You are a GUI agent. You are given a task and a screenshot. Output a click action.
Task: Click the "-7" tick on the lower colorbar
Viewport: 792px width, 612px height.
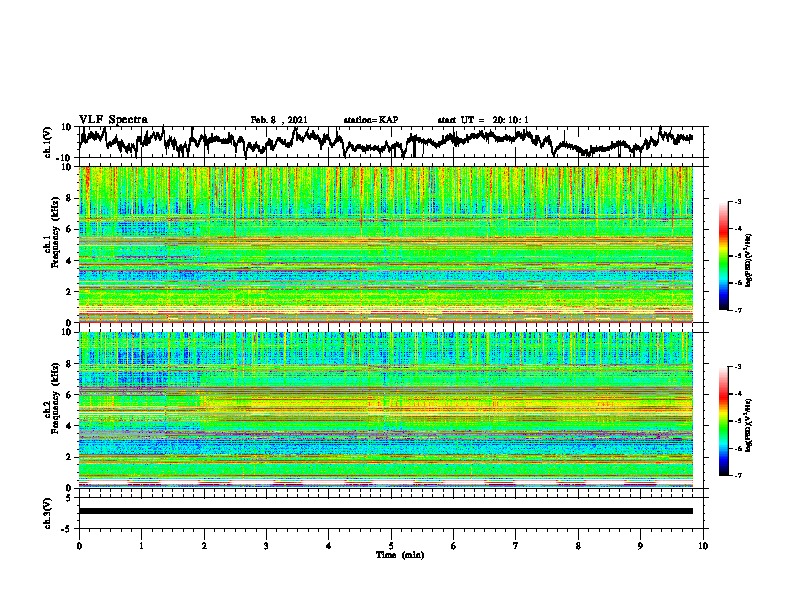[x=737, y=475]
